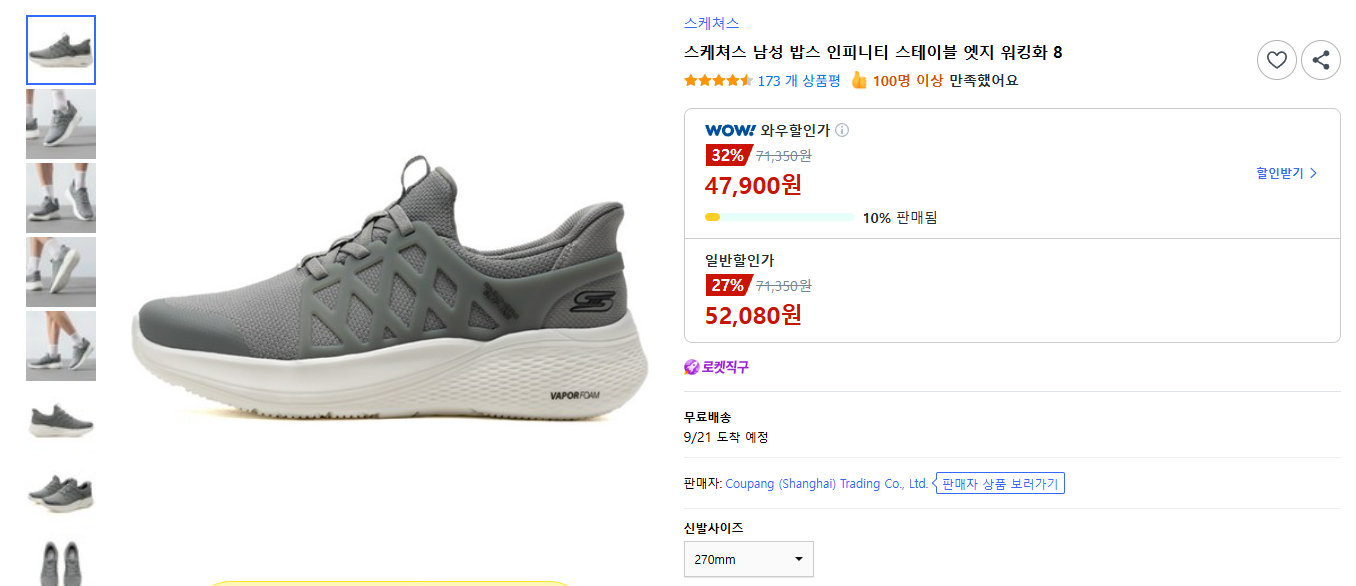Image resolution: width=1356 pixels, height=586 pixels.
Task: Click the thumbs-up satisfaction icon
Action: click(858, 80)
